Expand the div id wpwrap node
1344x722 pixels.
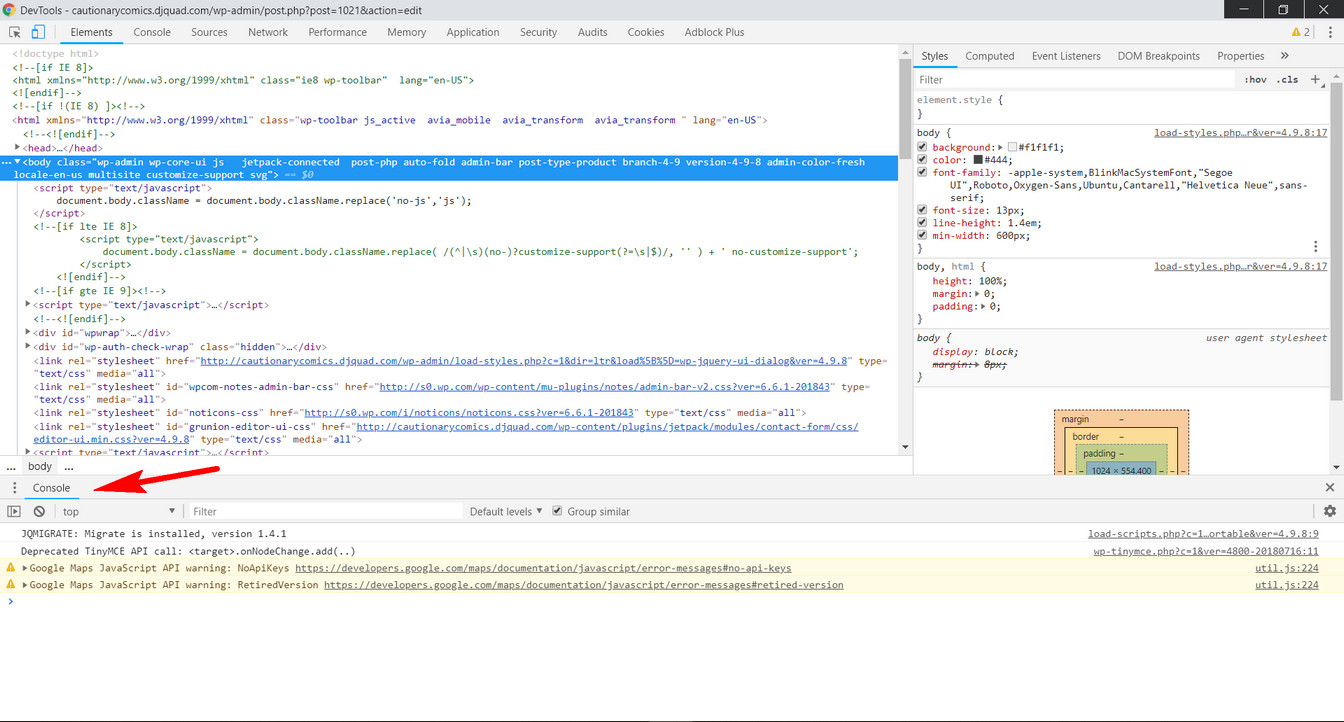[x=28, y=332]
